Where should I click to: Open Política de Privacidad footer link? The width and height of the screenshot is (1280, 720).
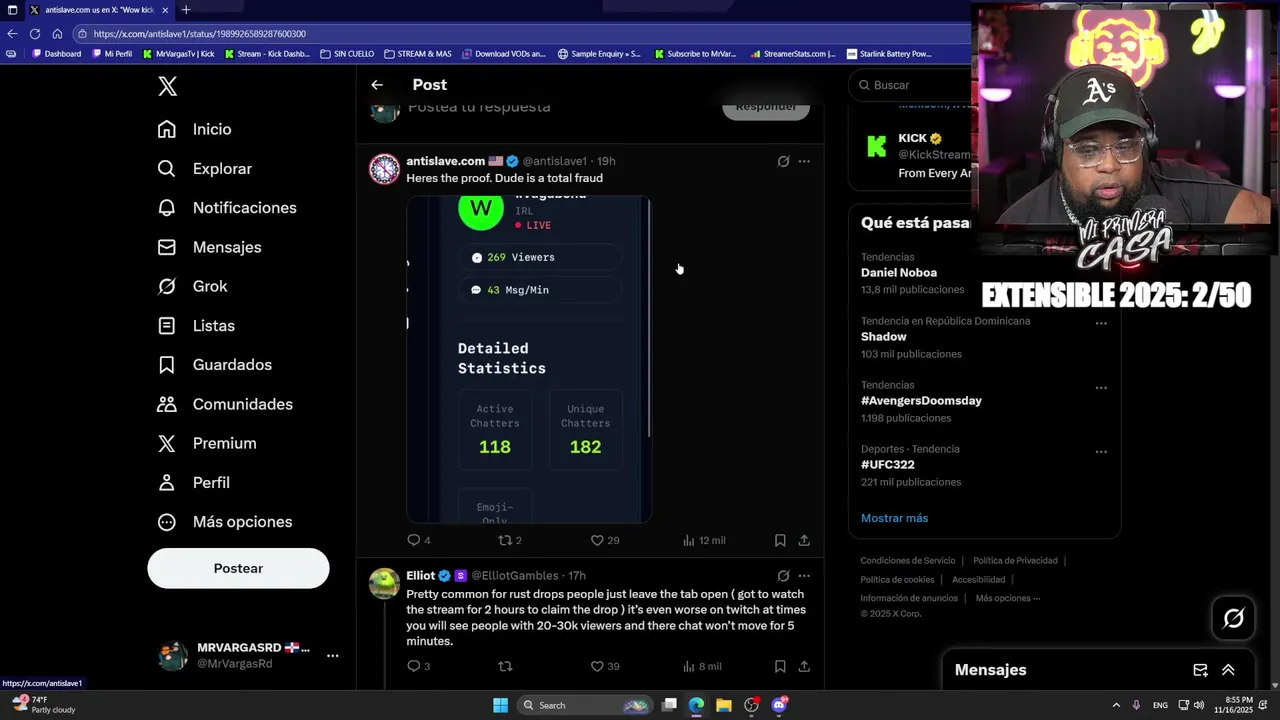pos(1014,561)
